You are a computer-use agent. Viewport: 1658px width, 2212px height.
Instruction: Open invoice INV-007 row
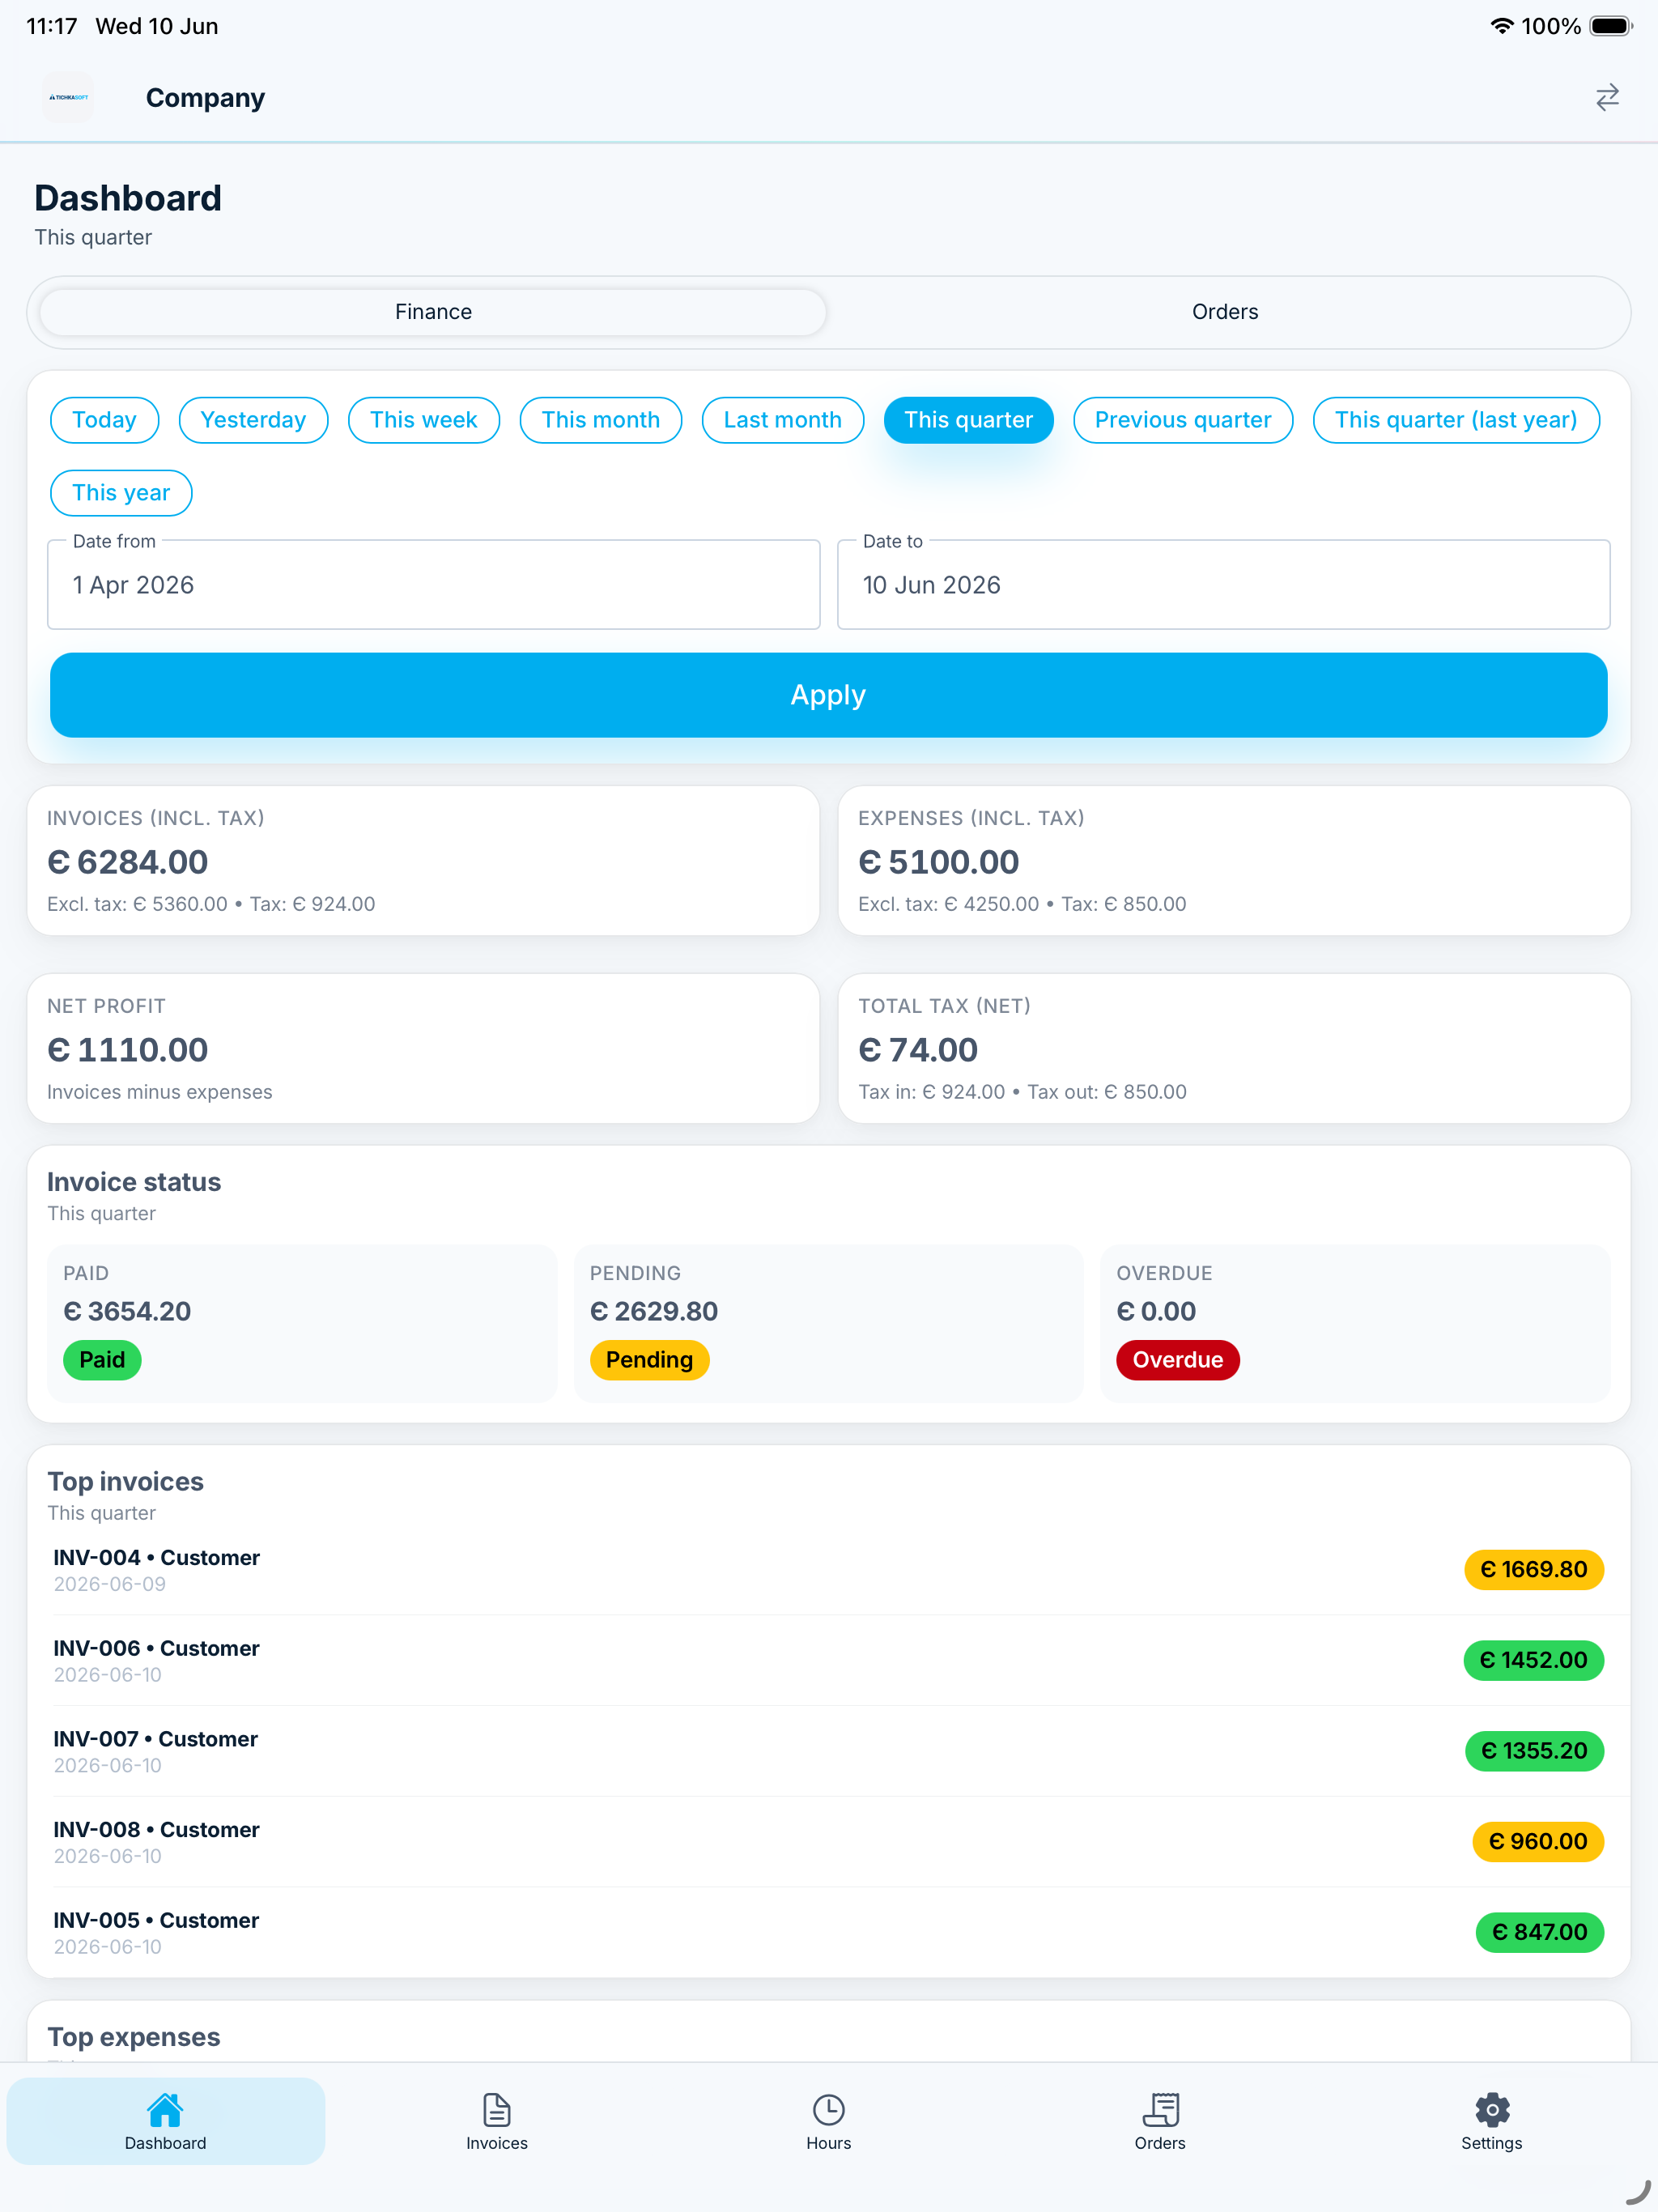(x=829, y=1751)
